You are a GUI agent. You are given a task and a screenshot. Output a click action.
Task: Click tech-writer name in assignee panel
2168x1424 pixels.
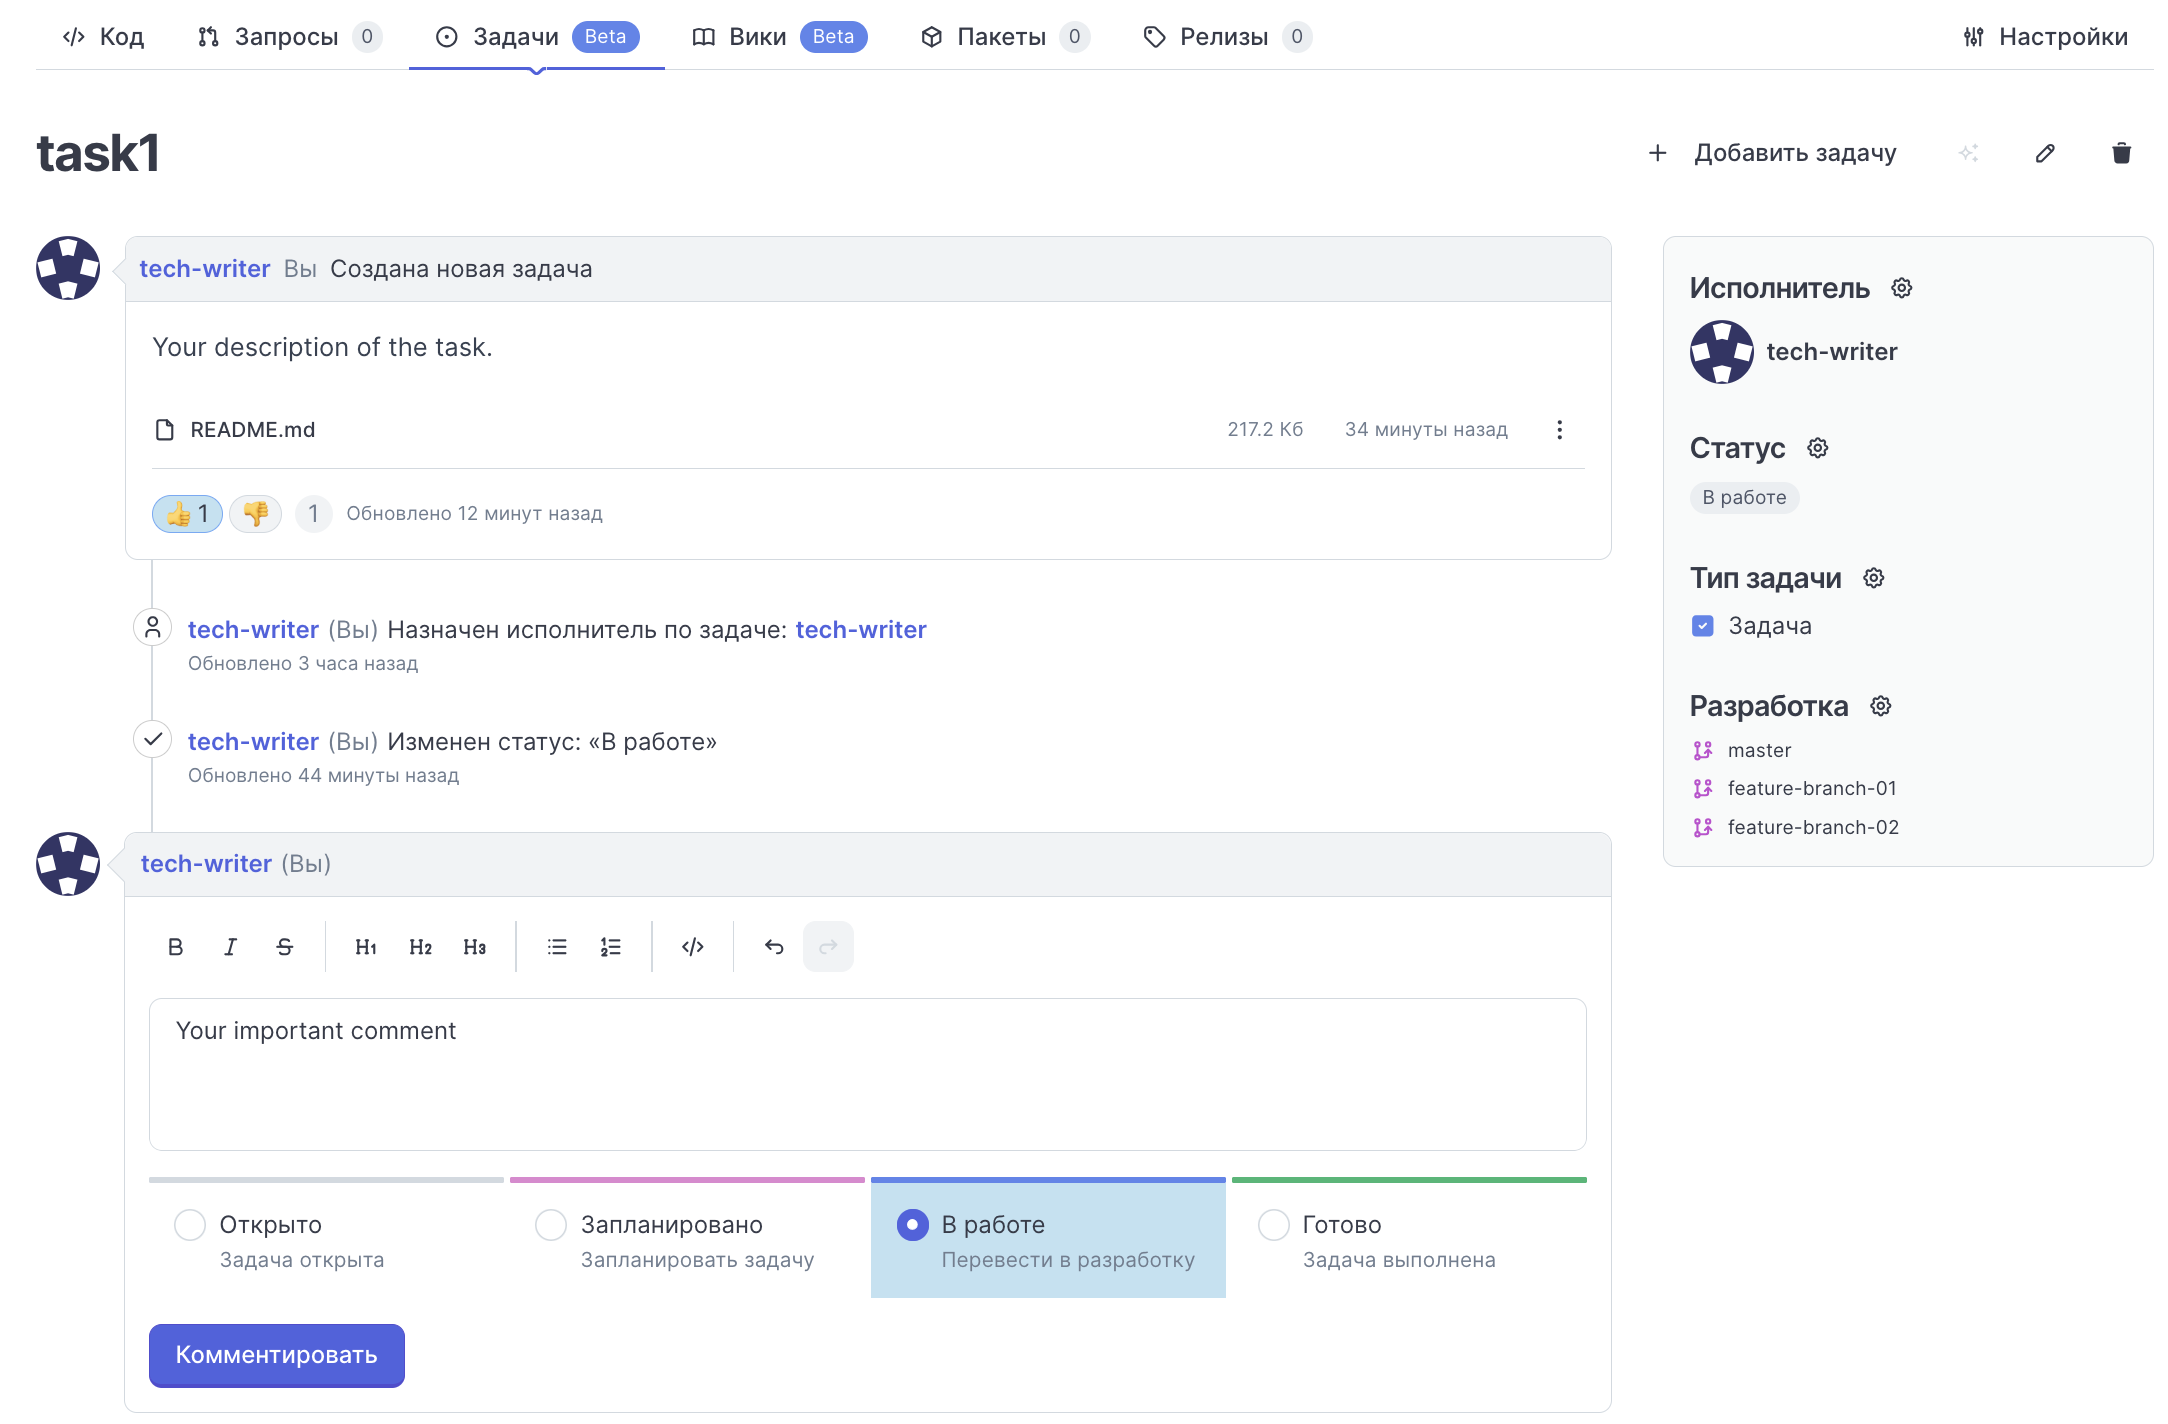pyautogui.click(x=1831, y=352)
